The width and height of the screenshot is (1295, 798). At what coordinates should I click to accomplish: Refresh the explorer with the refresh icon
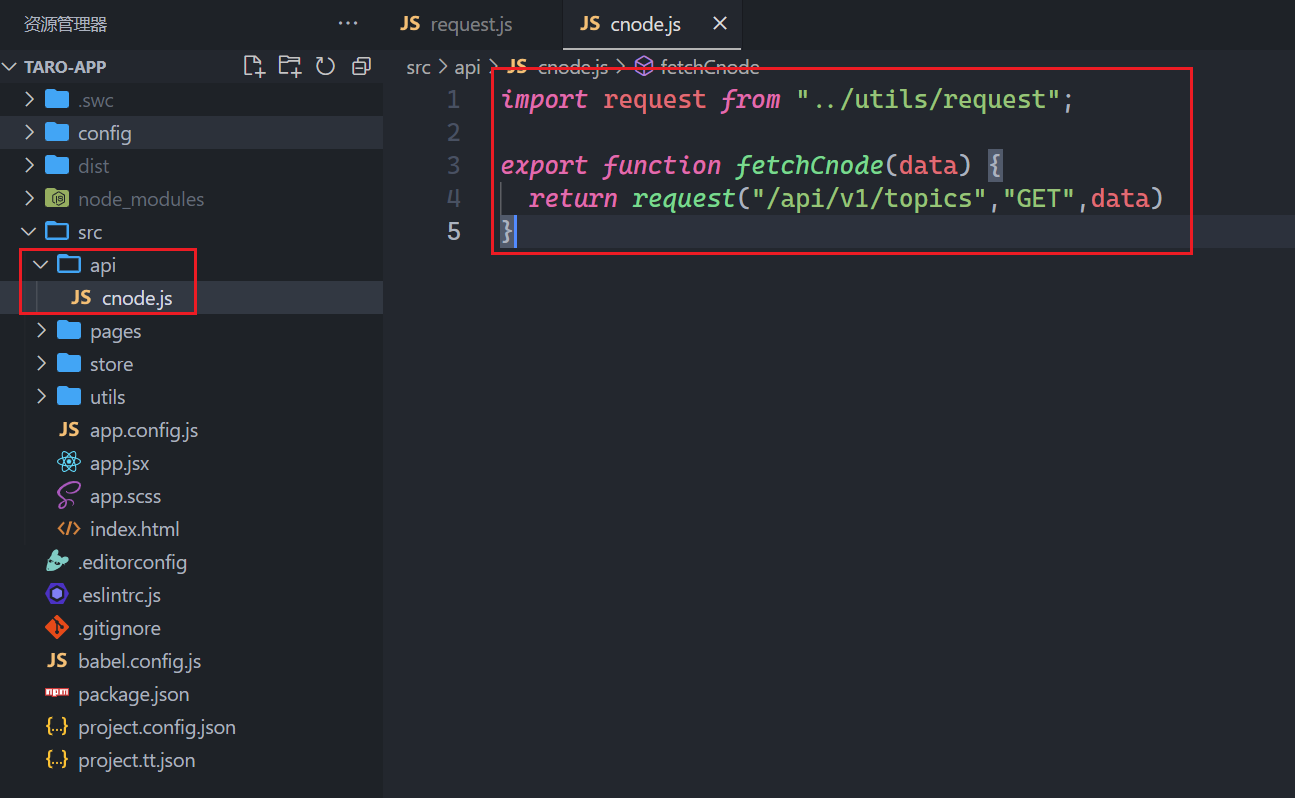coord(325,67)
